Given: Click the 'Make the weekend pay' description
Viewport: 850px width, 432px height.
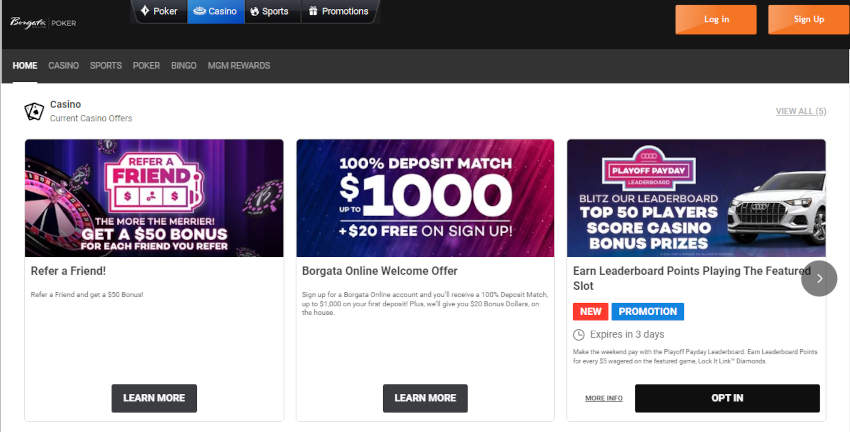Looking at the screenshot, I should pos(695,357).
